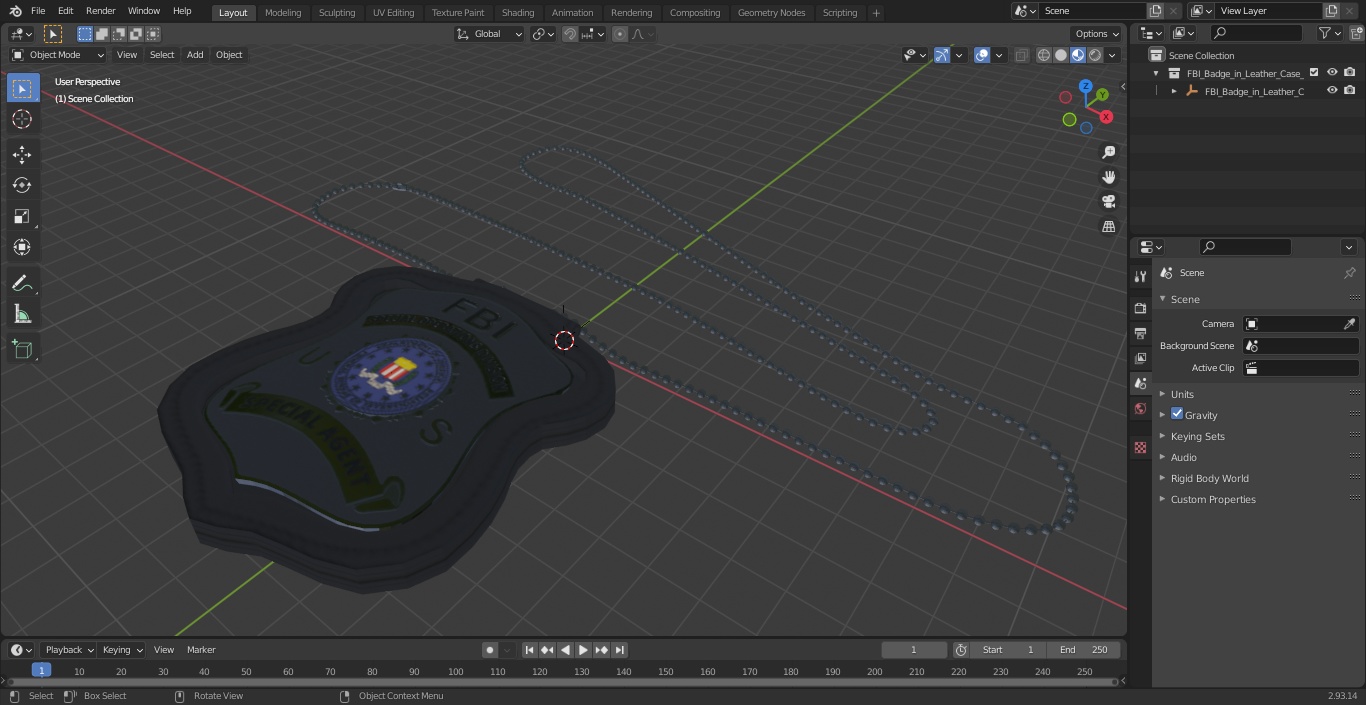Select the Add Cube tool

22,350
